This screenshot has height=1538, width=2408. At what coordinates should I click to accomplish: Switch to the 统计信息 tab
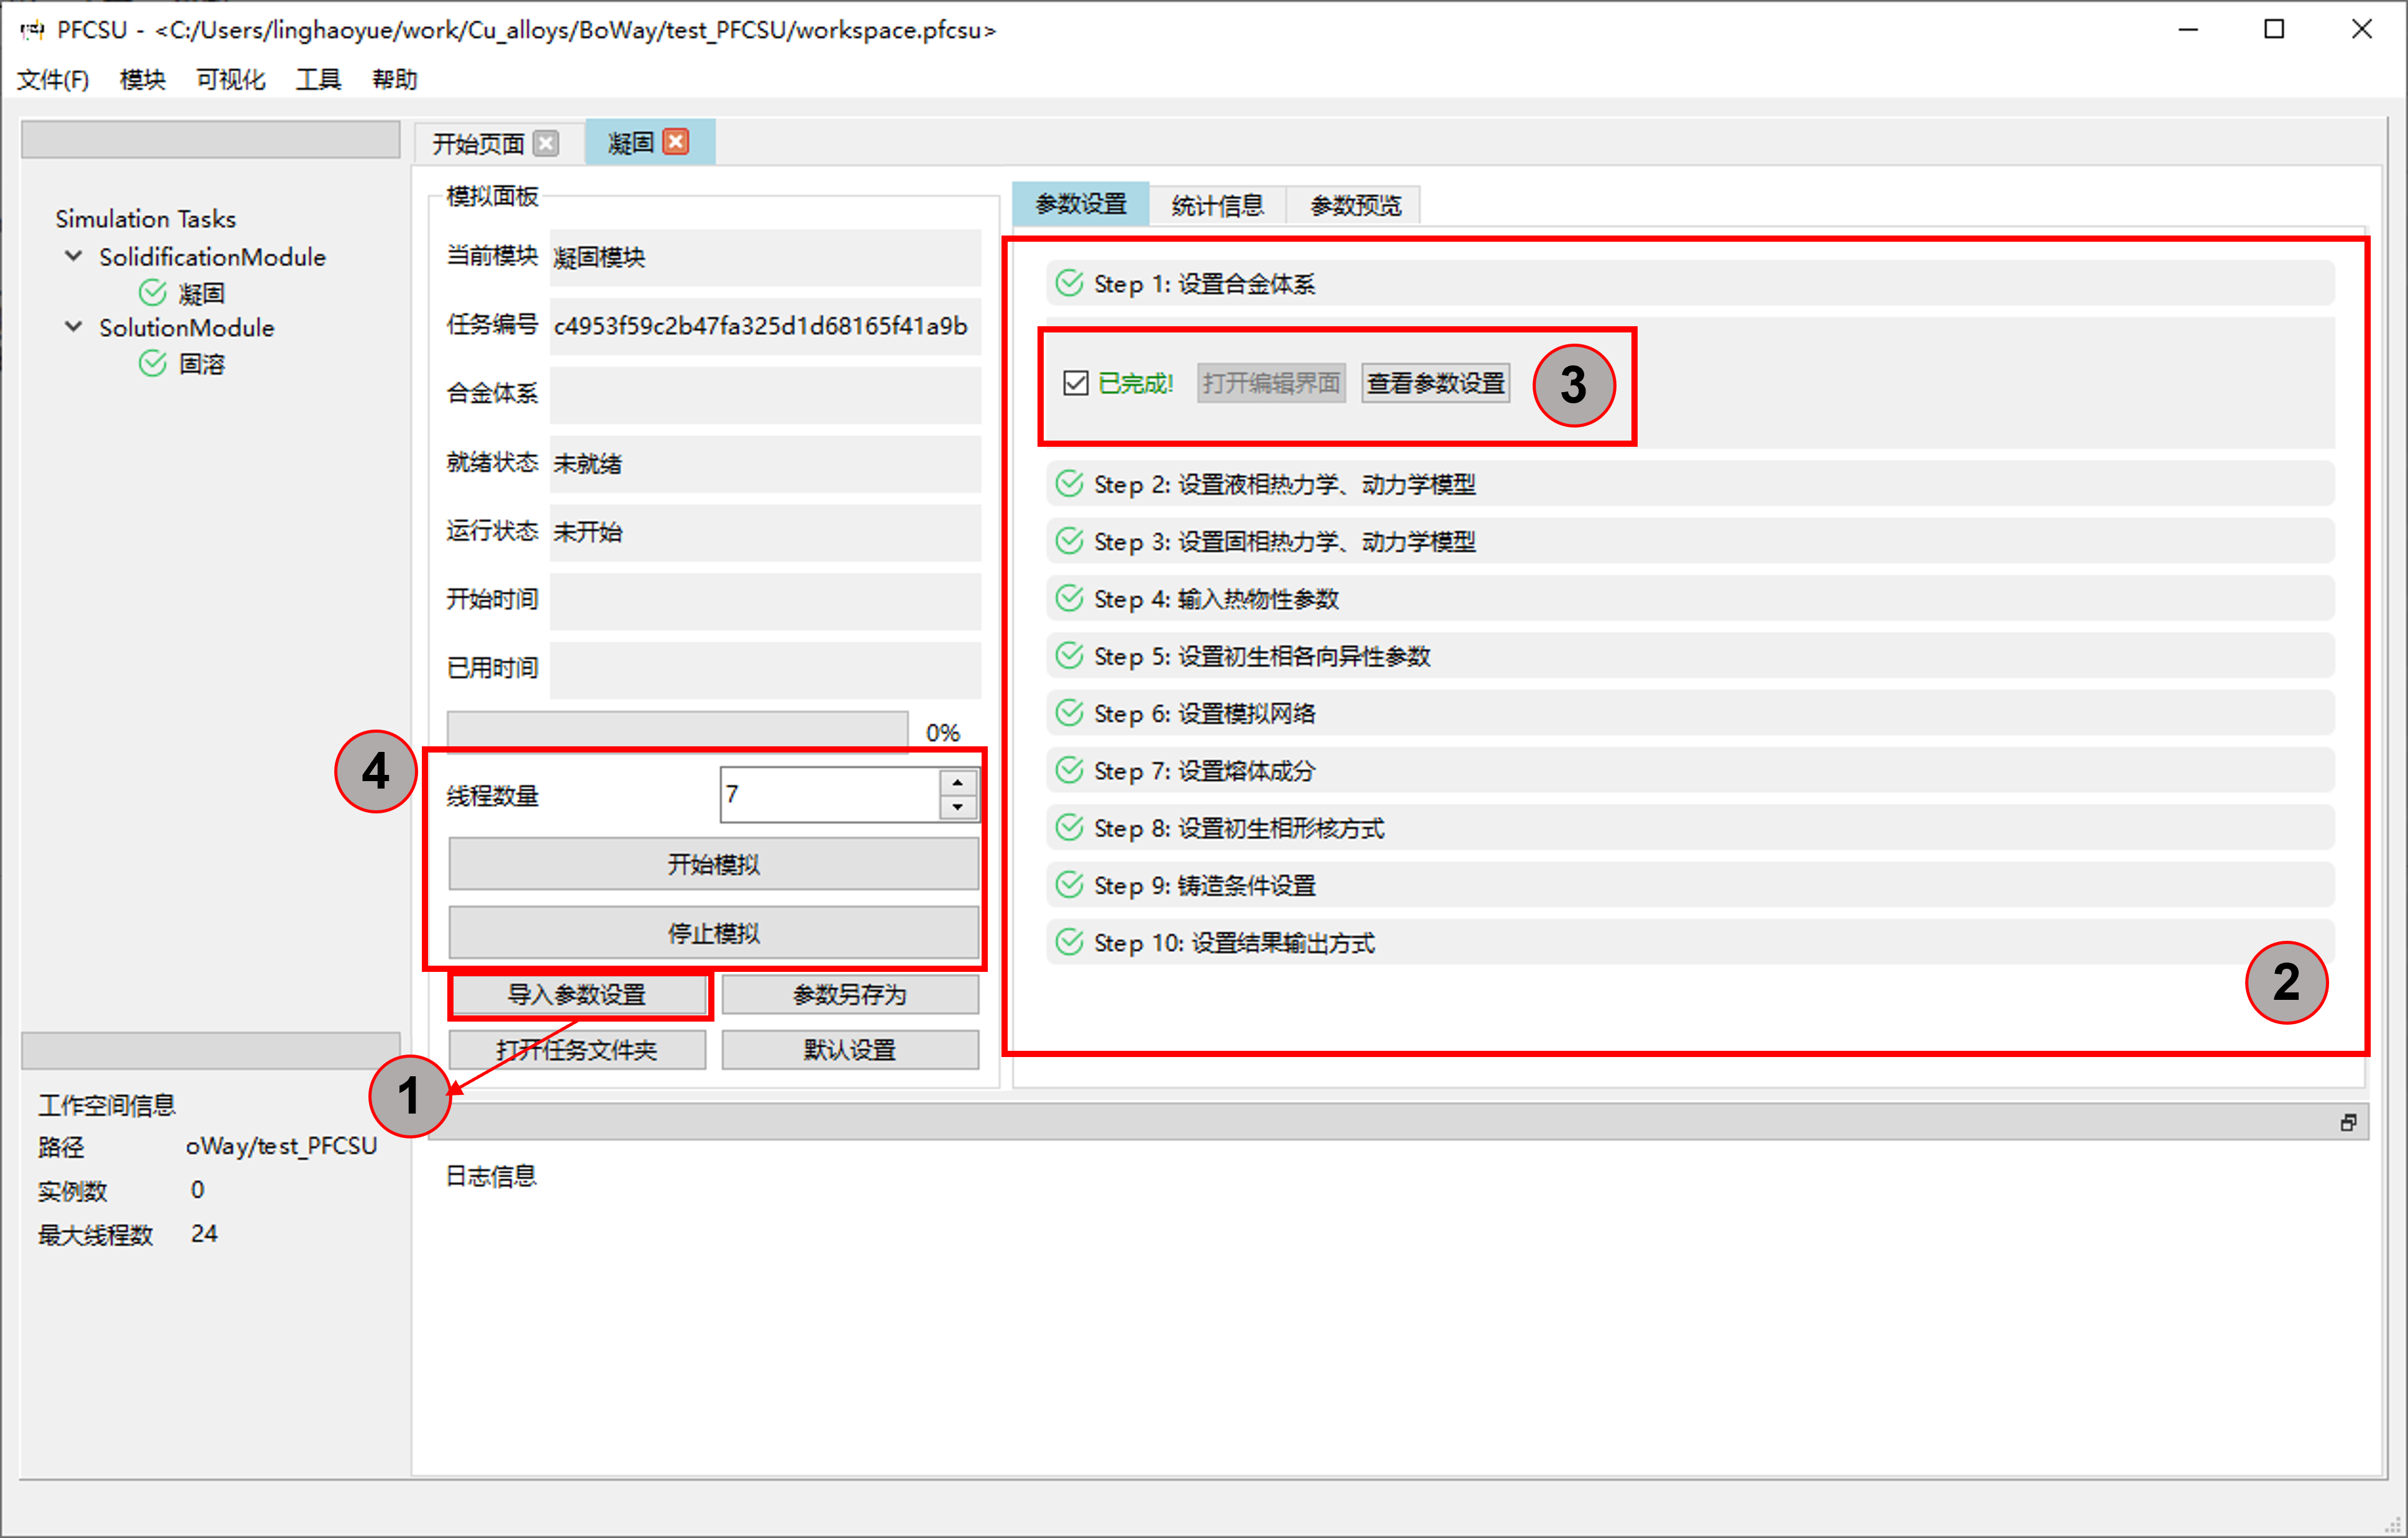click(x=1217, y=204)
